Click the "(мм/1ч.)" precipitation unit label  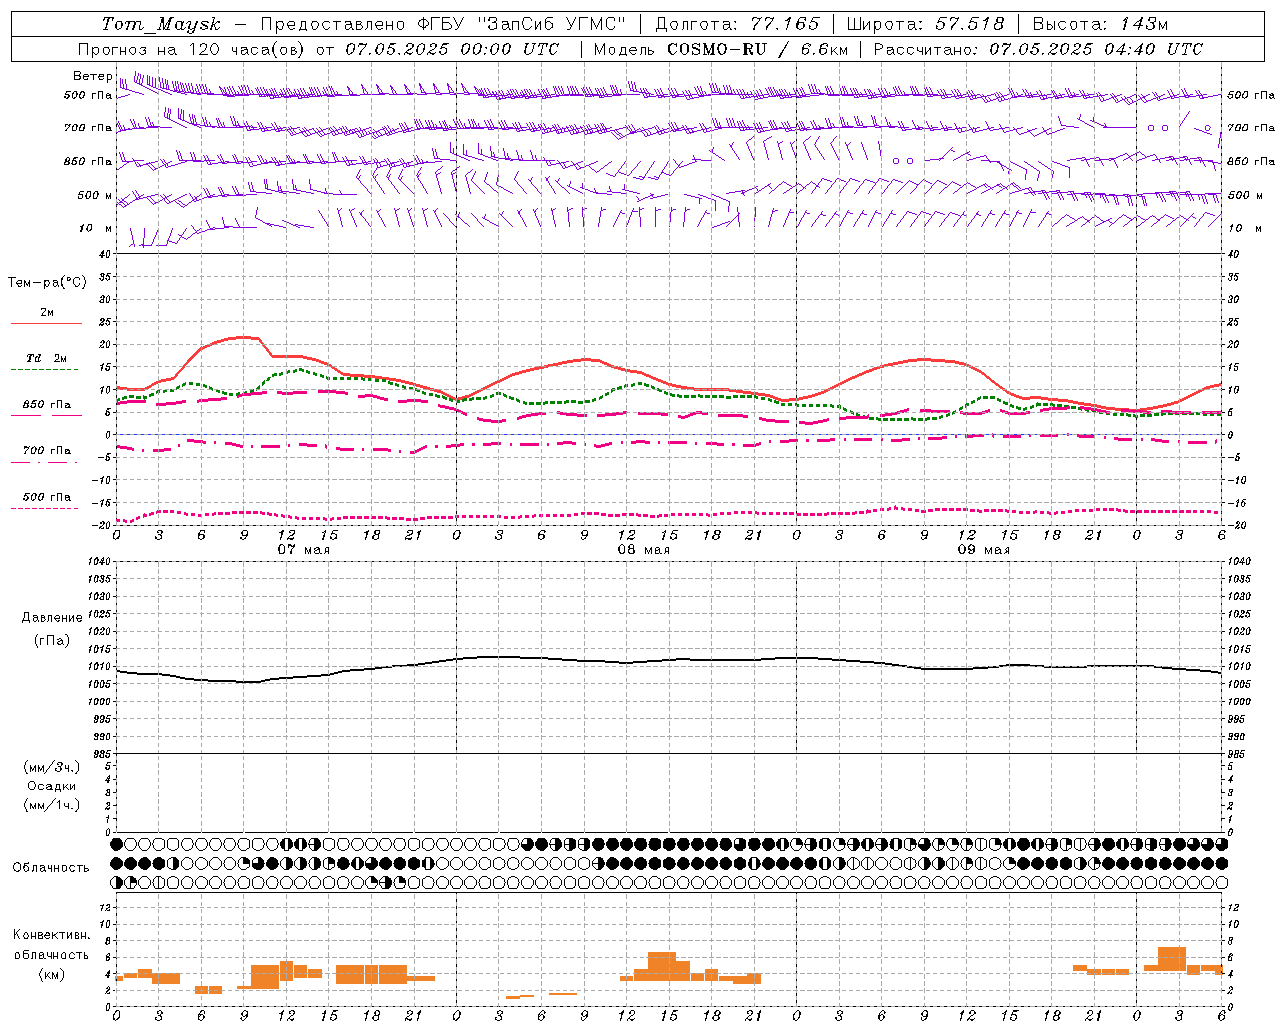[x=51, y=805]
